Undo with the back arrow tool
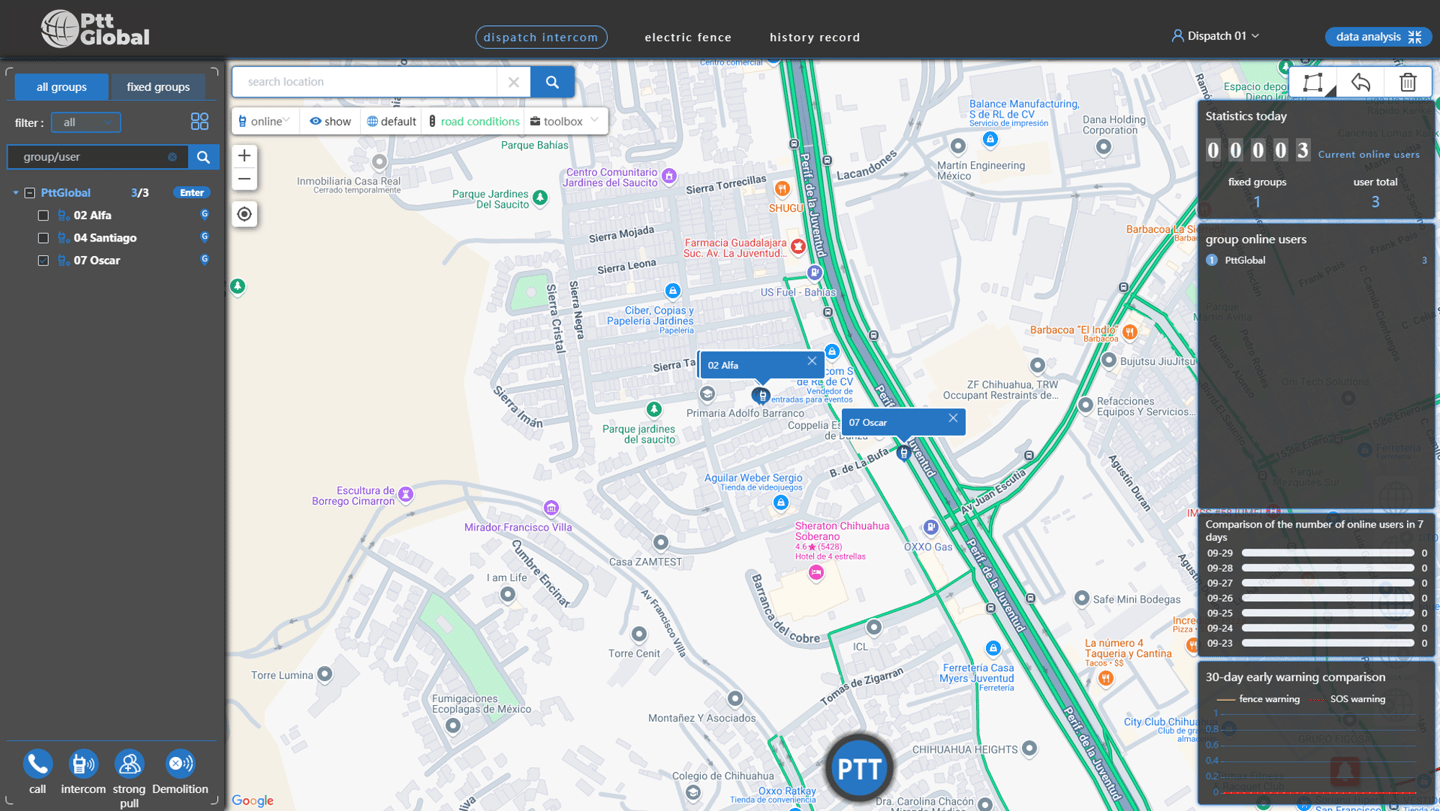 (x=1361, y=83)
